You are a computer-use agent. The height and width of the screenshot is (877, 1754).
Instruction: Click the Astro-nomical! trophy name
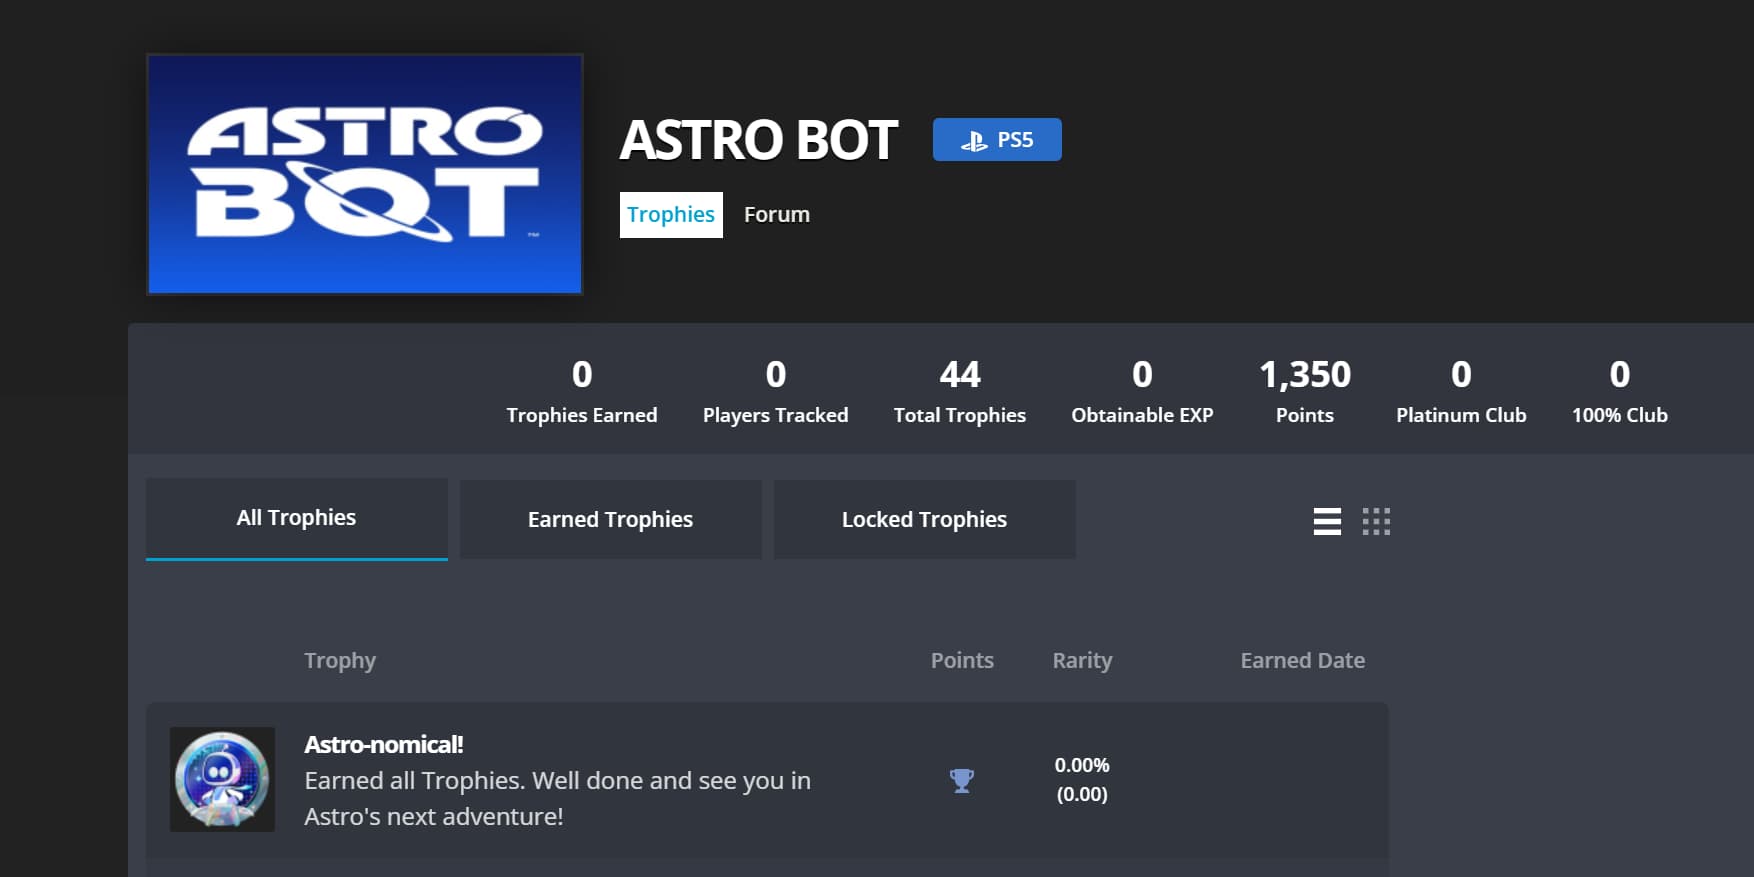384,745
